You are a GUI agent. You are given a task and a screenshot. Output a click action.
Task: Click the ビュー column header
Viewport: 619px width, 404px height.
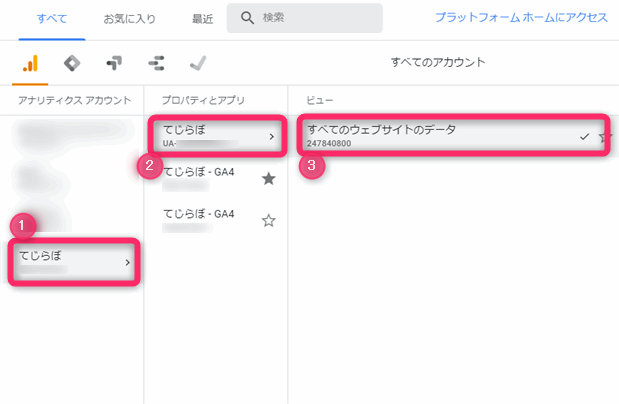(x=319, y=100)
